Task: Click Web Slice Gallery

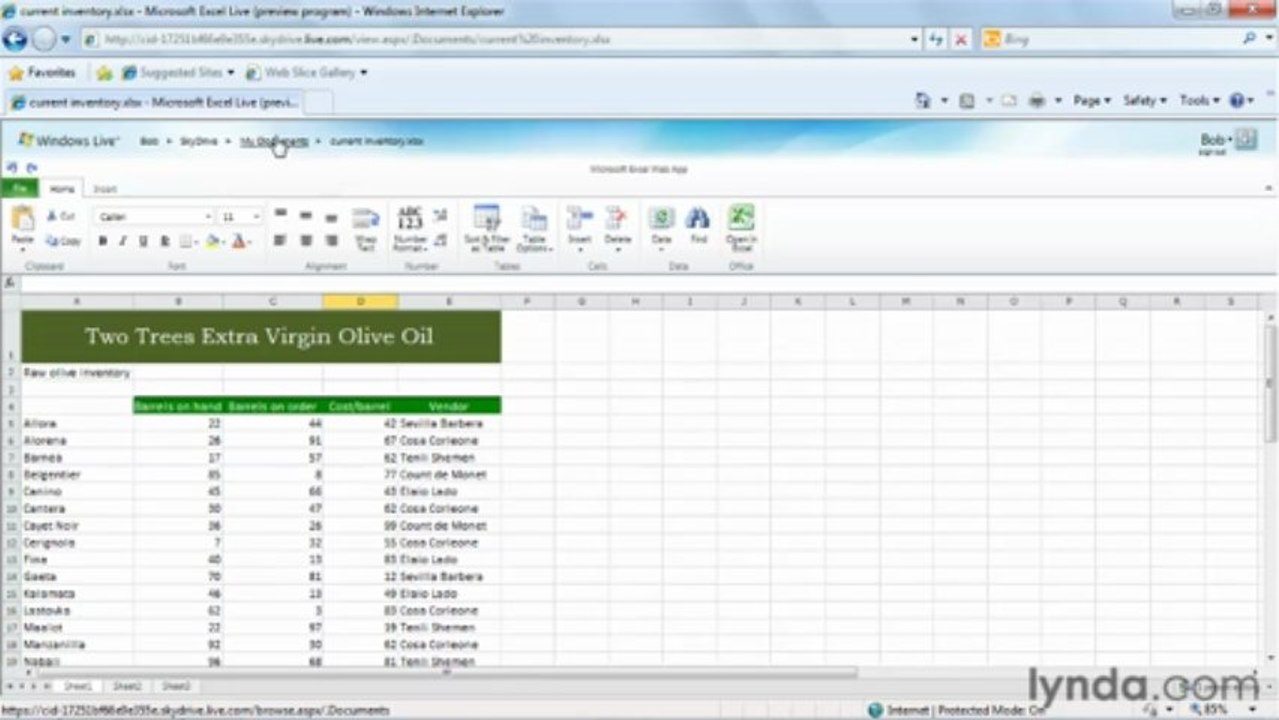Action: [306, 73]
